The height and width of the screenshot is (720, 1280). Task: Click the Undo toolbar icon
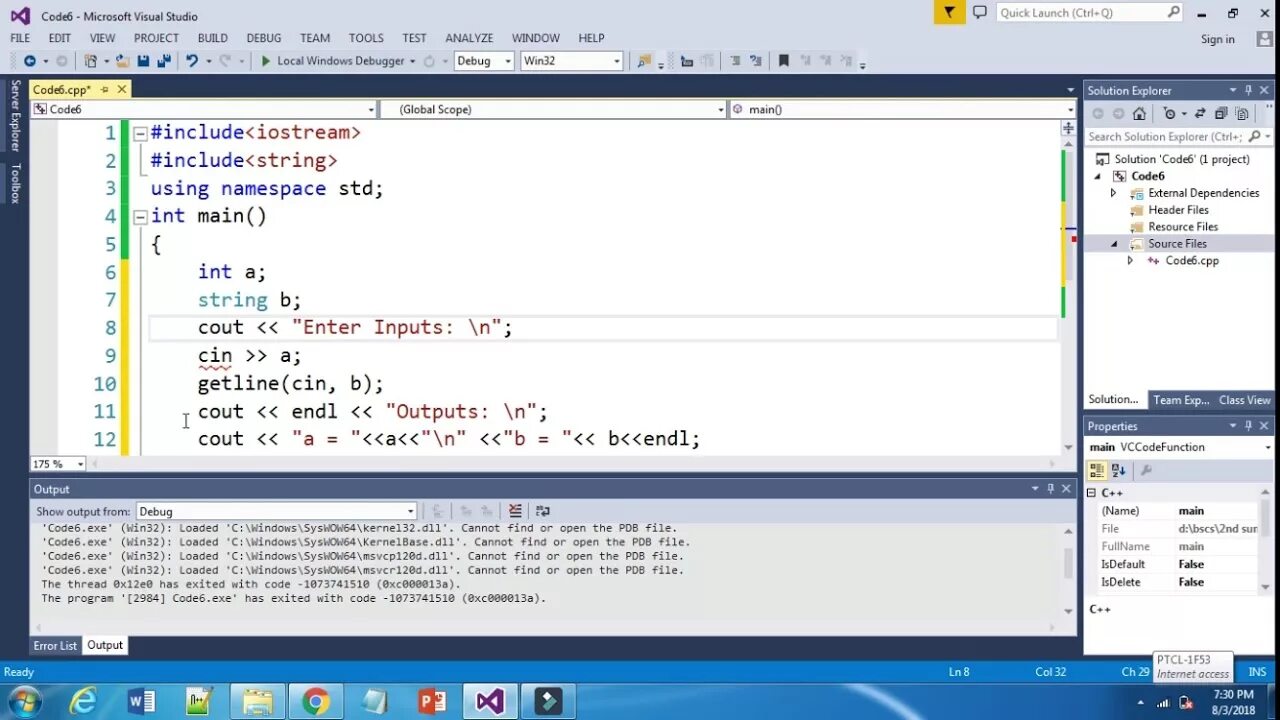point(191,61)
